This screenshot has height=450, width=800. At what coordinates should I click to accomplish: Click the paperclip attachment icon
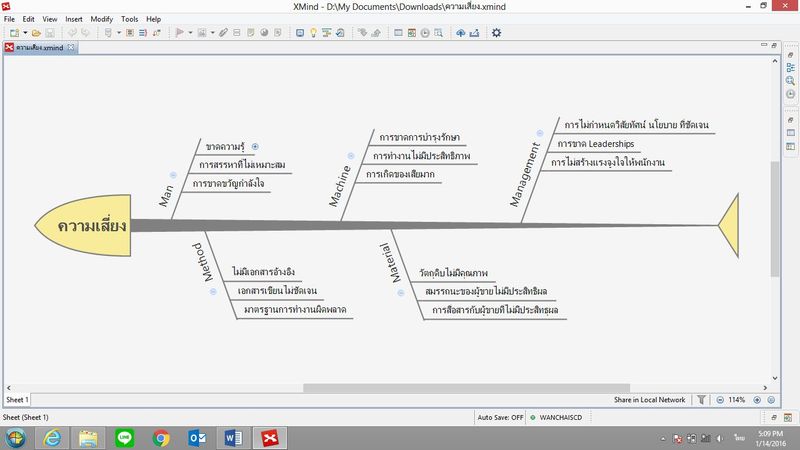[223, 33]
